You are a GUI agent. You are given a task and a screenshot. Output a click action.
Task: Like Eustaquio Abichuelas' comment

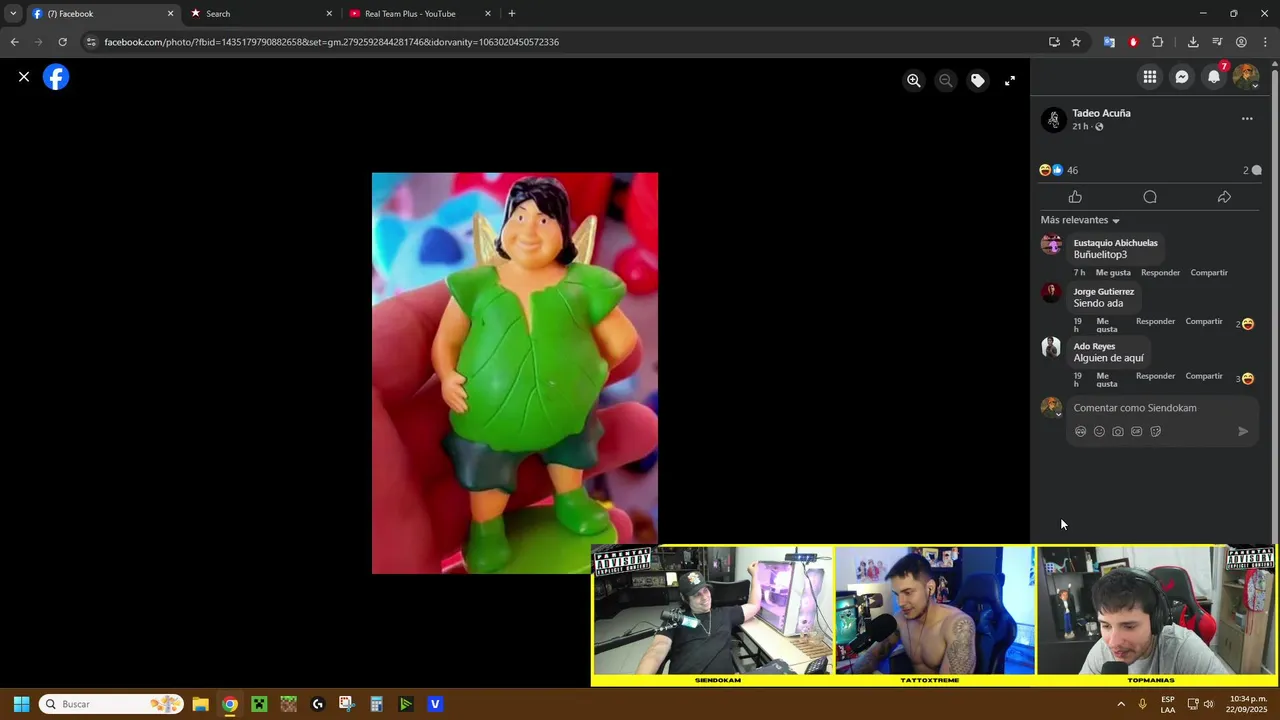(1113, 273)
